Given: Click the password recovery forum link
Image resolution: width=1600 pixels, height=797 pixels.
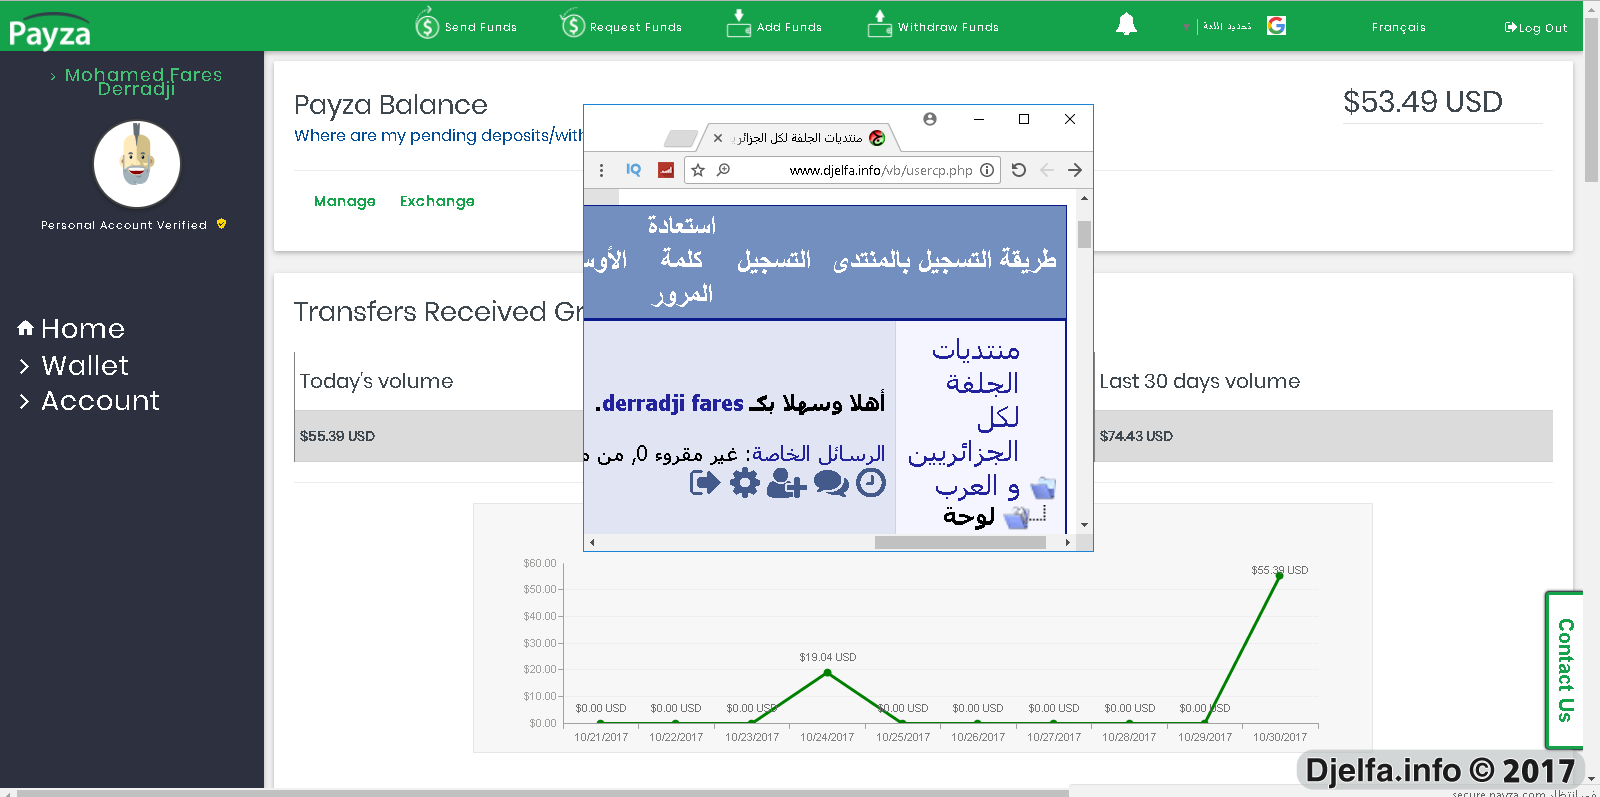Looking at the screenshot, I should click(681, 260).
